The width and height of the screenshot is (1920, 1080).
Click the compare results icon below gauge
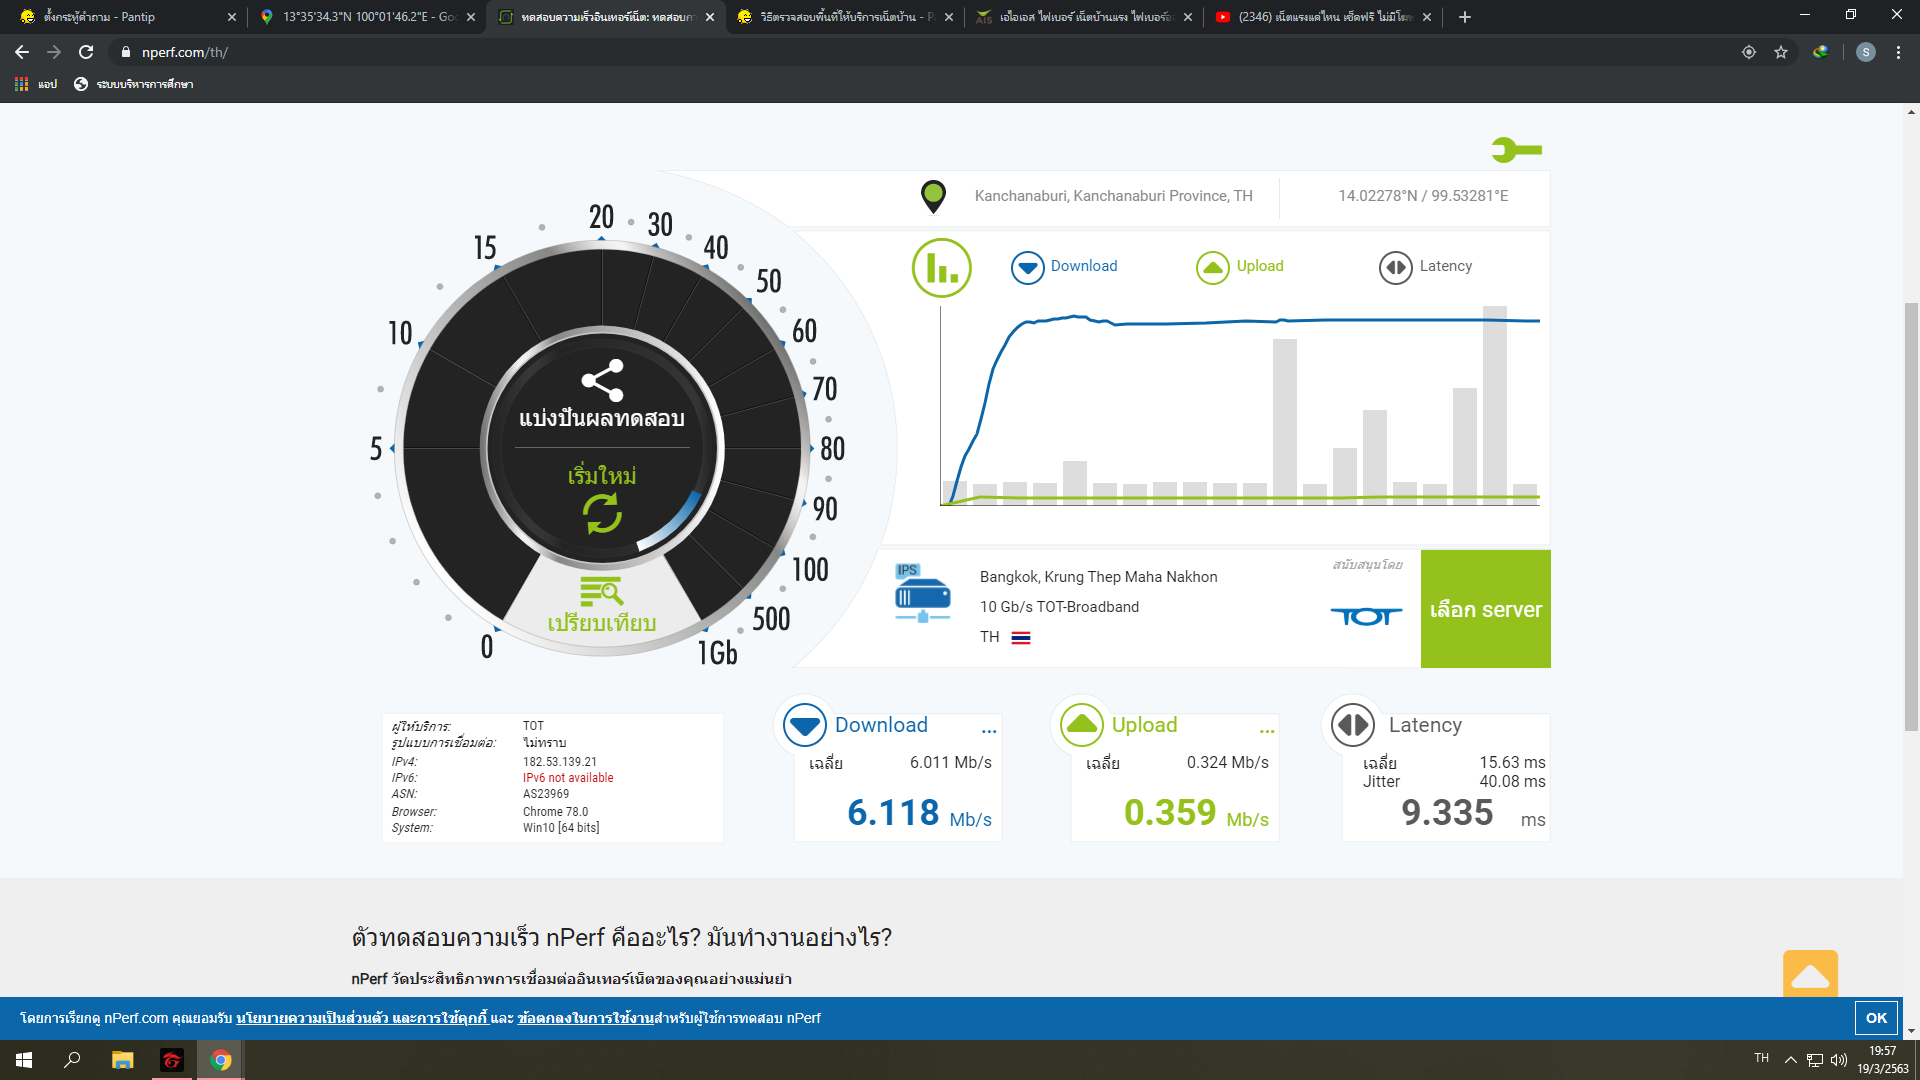click(x=601, y=592)
